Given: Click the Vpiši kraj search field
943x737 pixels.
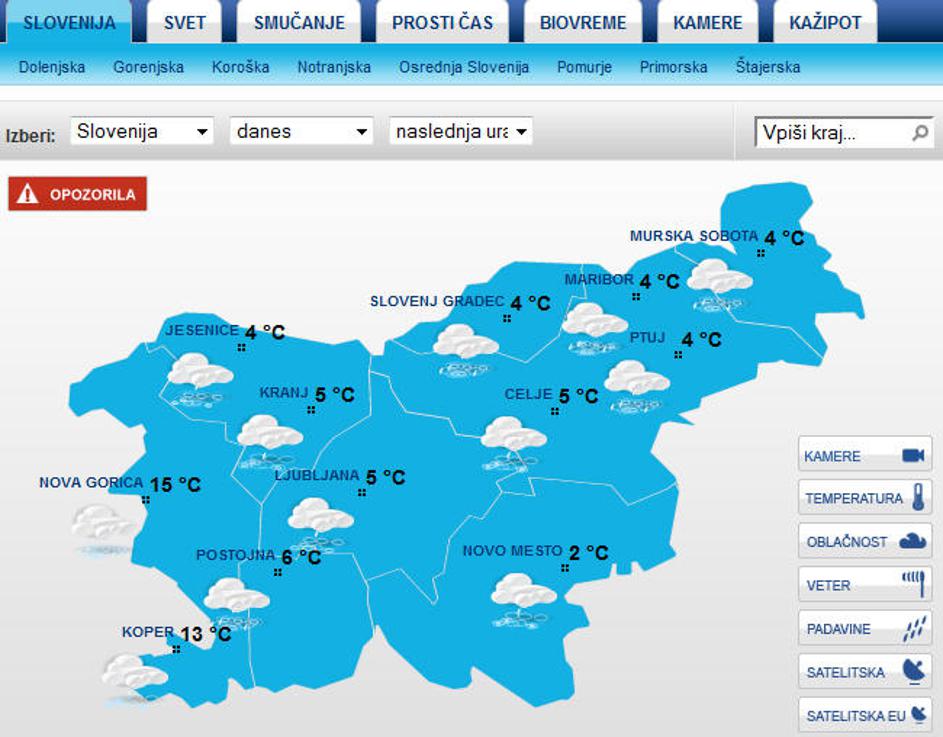Looking at the screenshot, I should pyautogui.click(x=830, y=133).
